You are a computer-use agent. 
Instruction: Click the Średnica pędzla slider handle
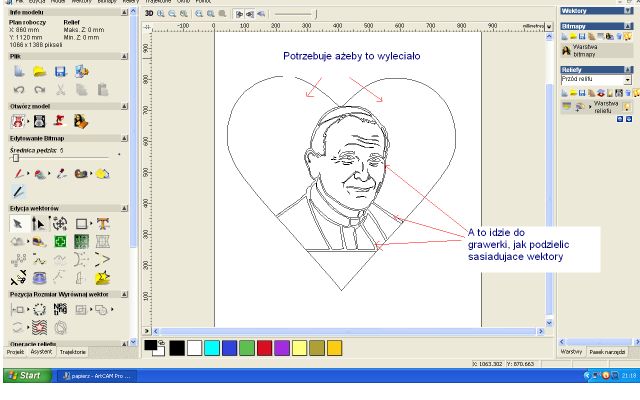coord(16,158)
